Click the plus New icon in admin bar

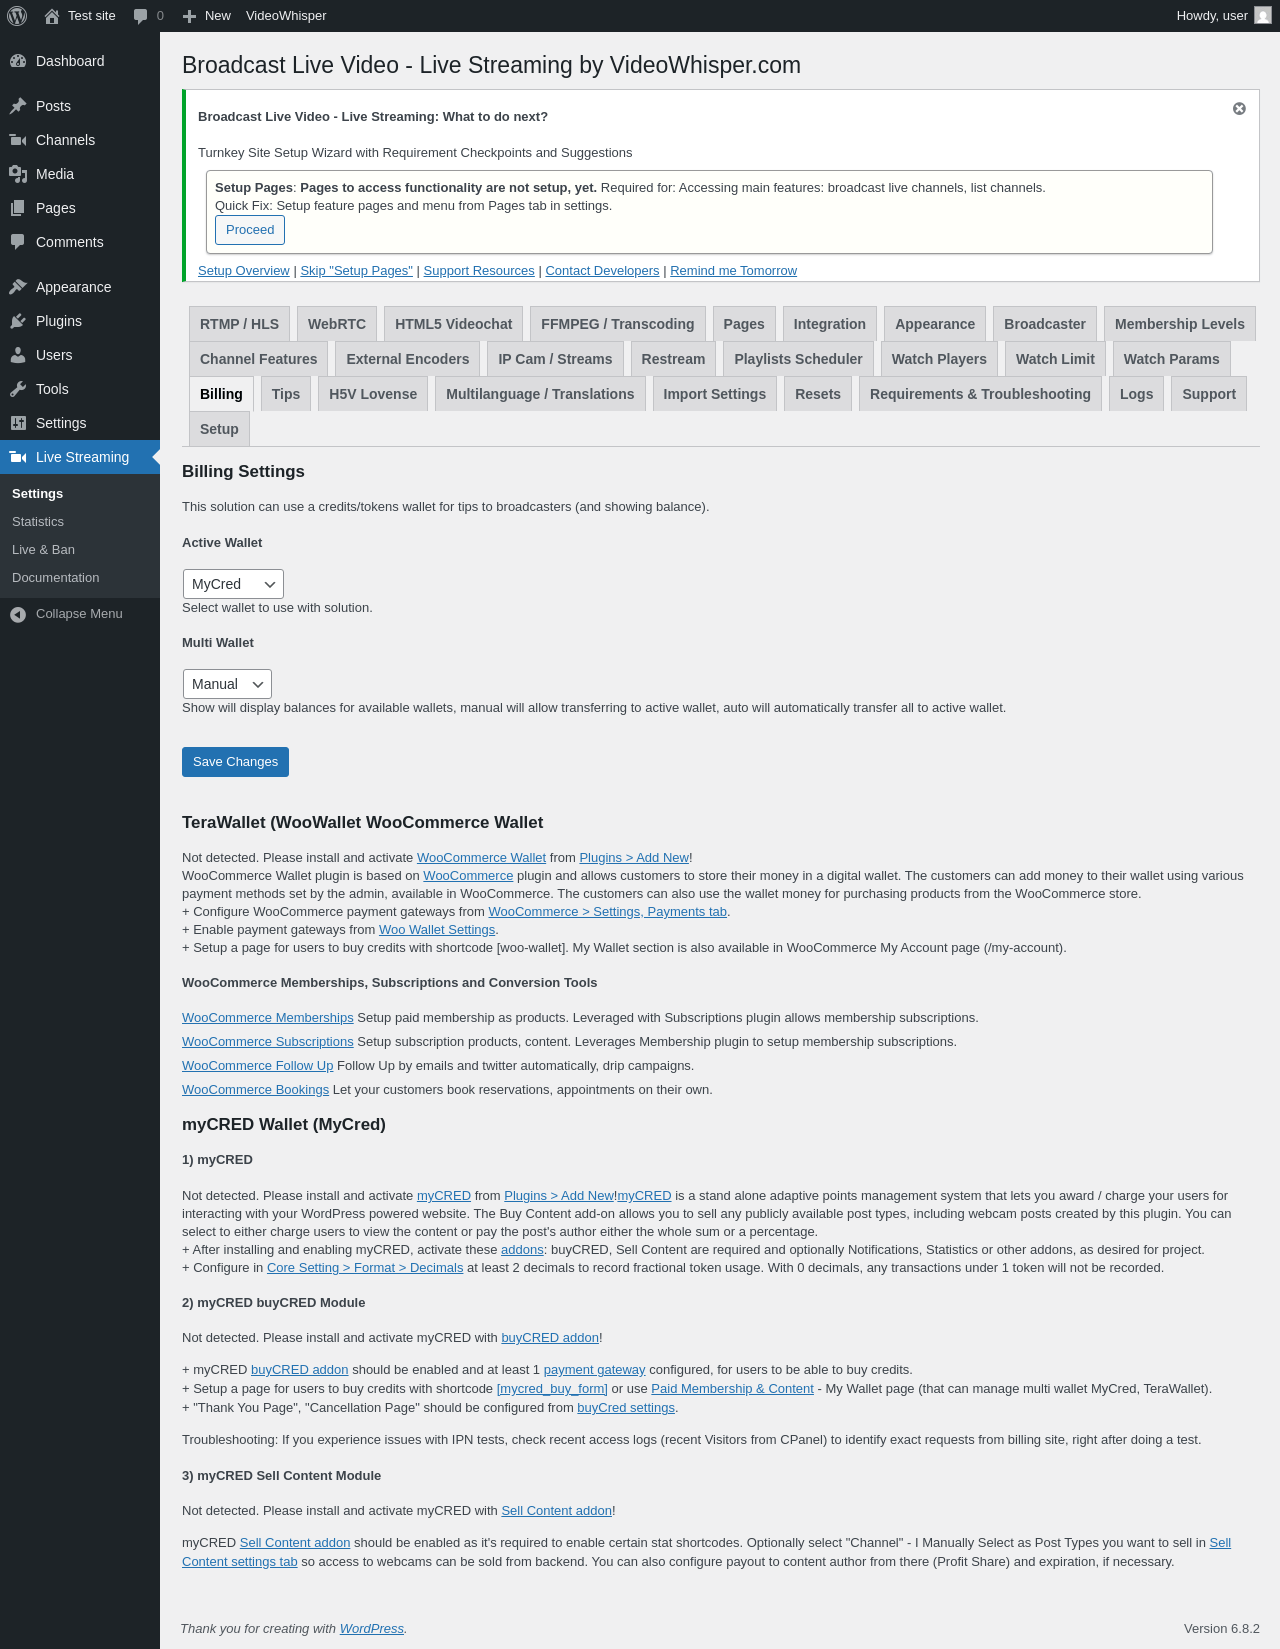pyautogui.click(x=189, y=16)
